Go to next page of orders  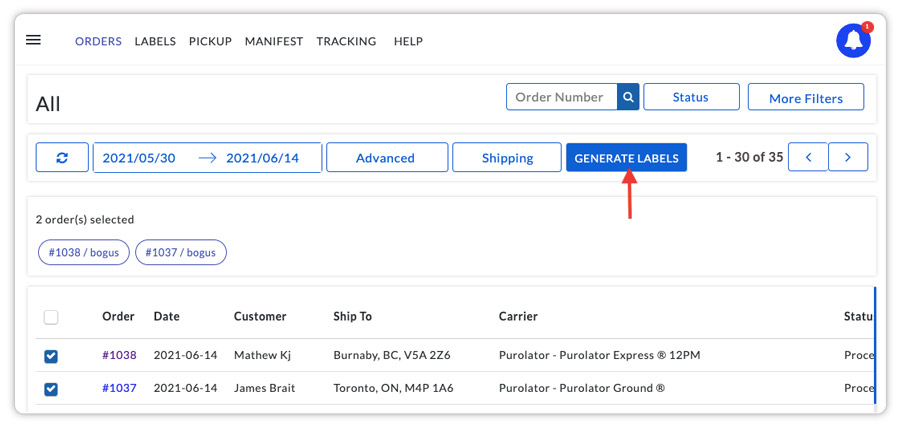point(848,157)
